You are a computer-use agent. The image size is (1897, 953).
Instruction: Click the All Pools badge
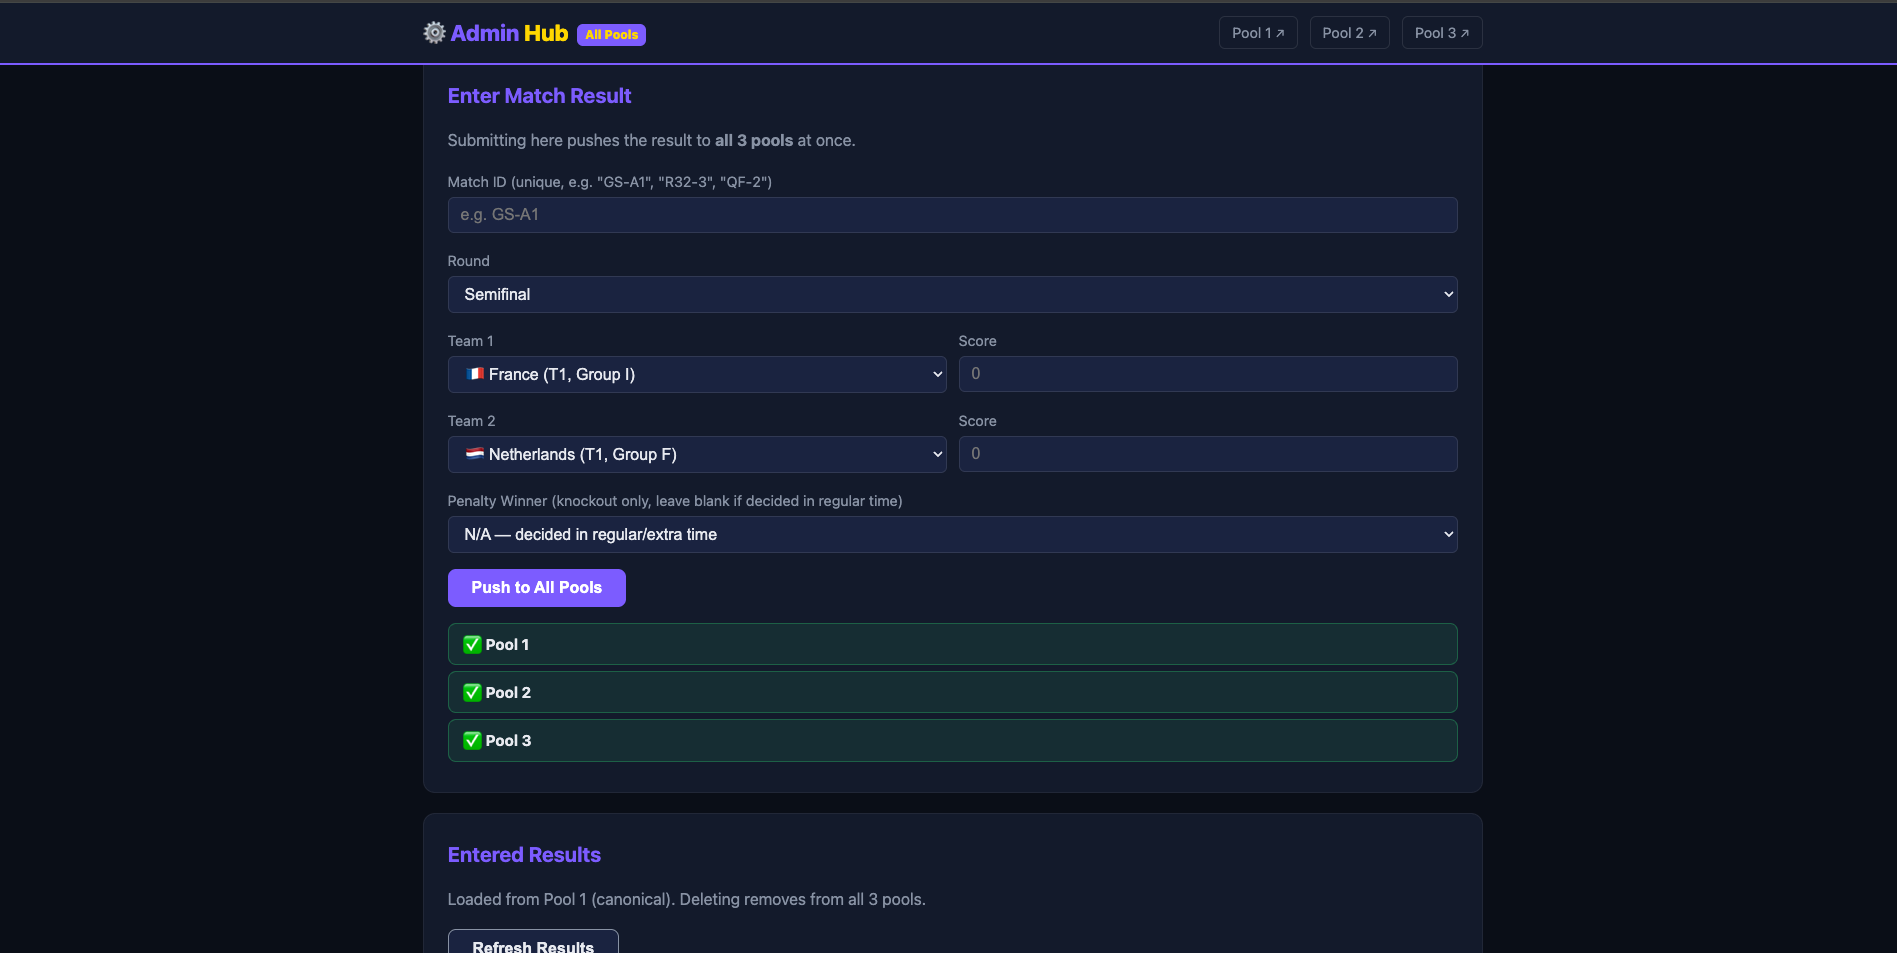point(611,35)
